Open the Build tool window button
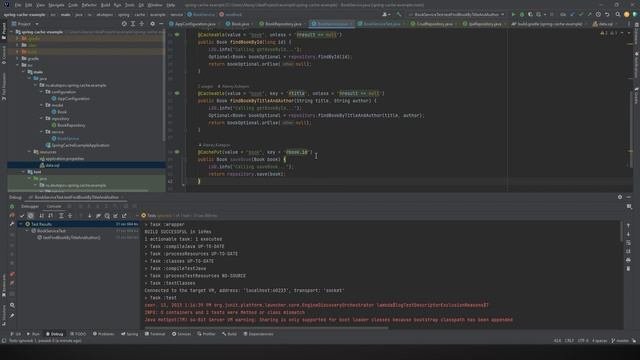Viewport: 640px width, 360px height. pos(229,334)
